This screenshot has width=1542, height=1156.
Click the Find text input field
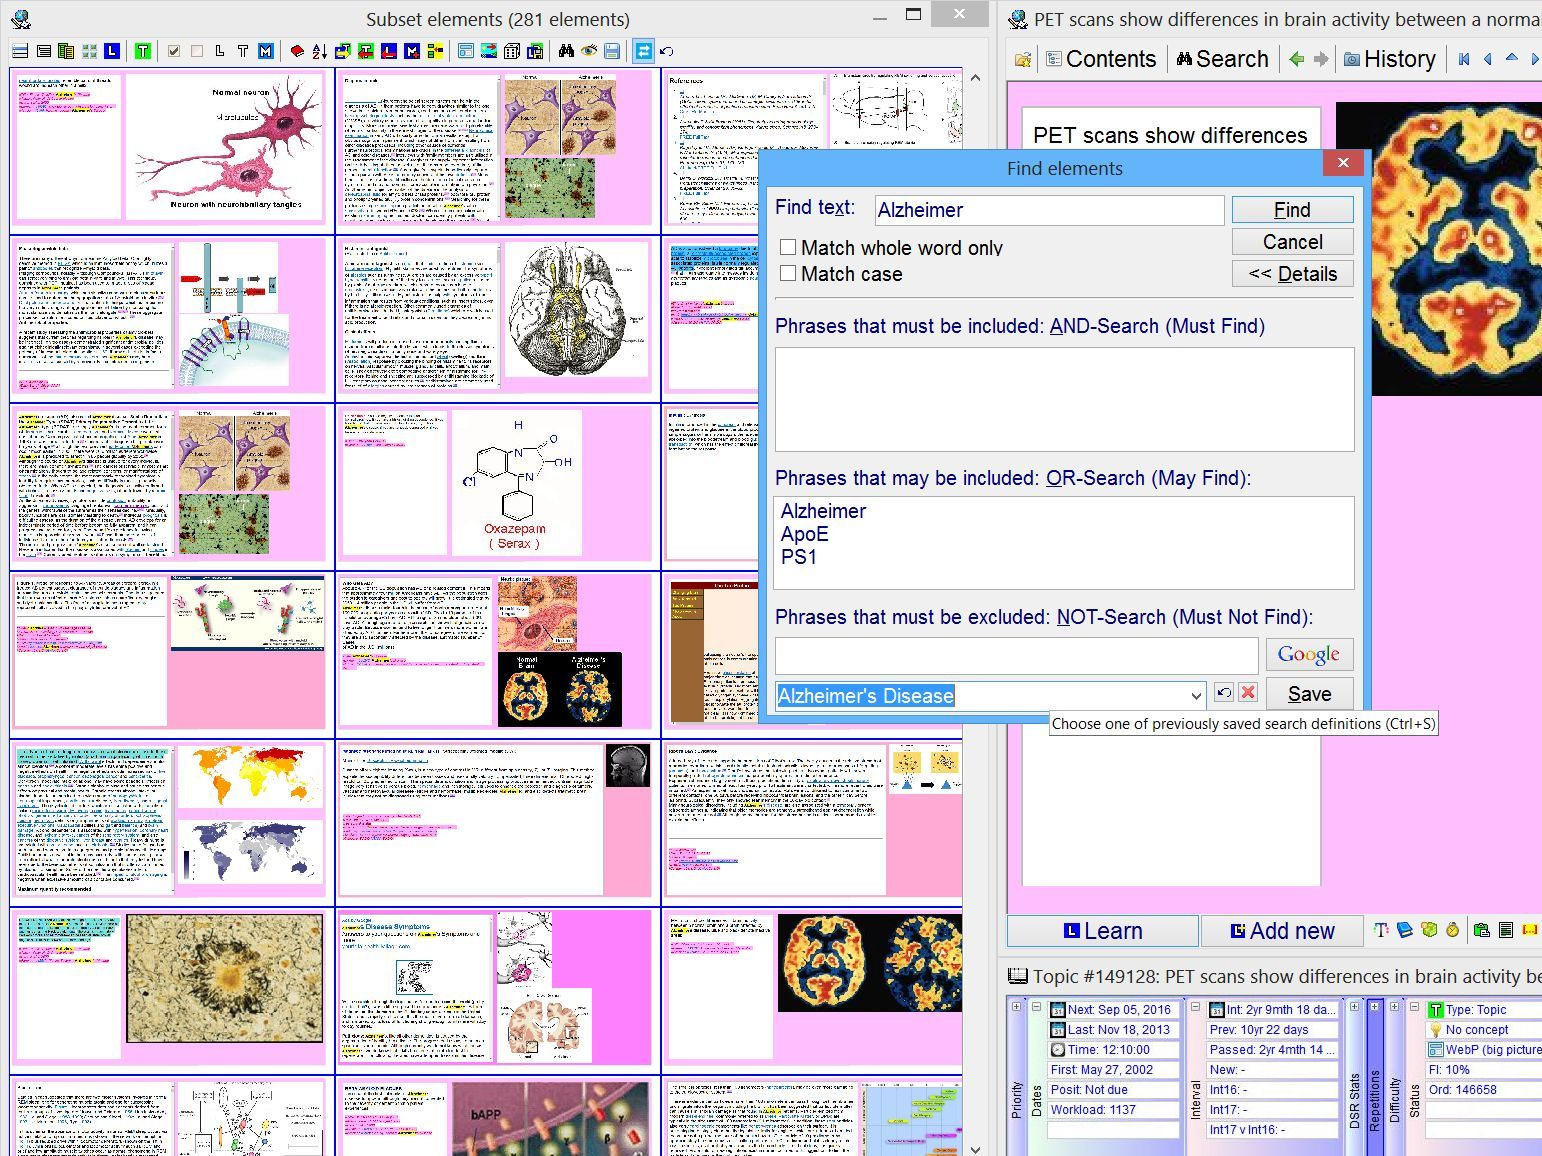[1048, 210]
